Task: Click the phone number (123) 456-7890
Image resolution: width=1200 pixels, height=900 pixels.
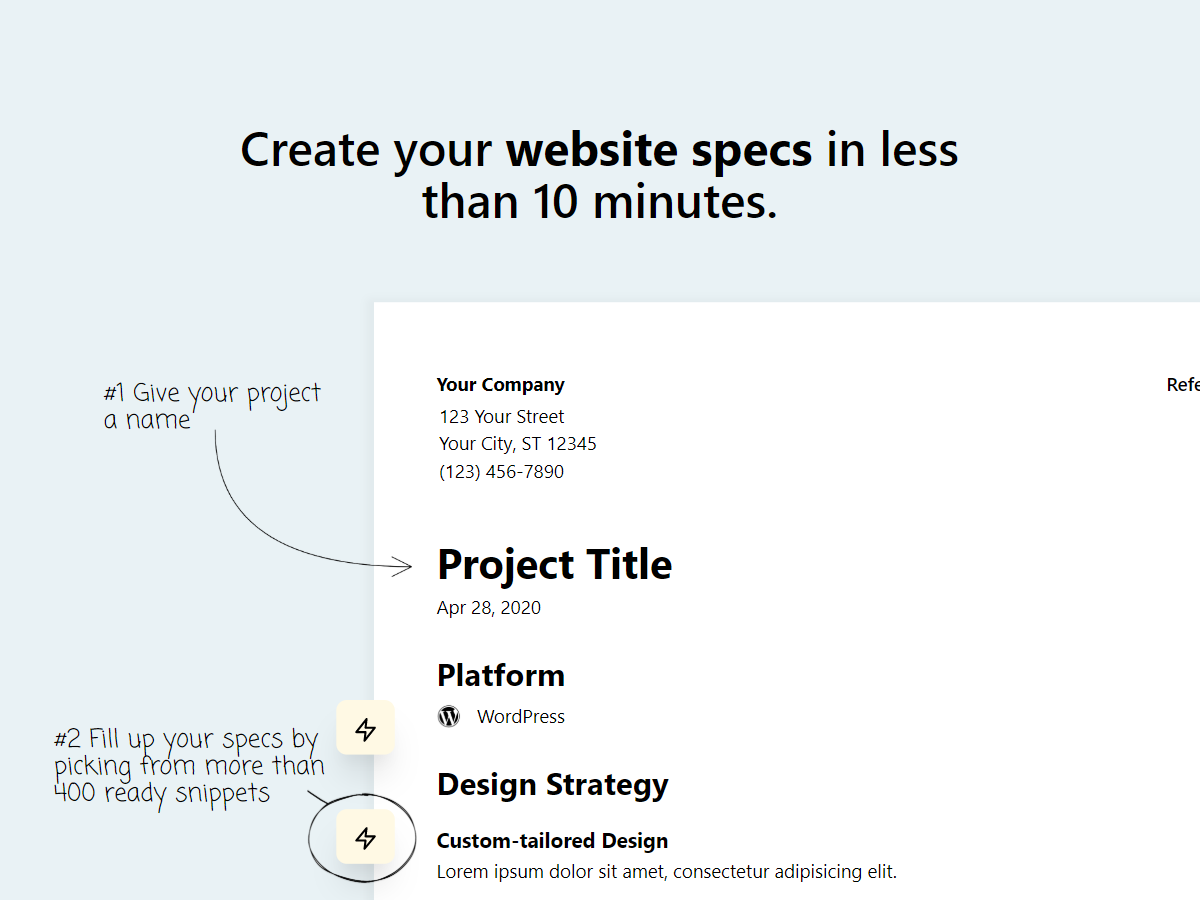Action: click(x=501, y=471)
